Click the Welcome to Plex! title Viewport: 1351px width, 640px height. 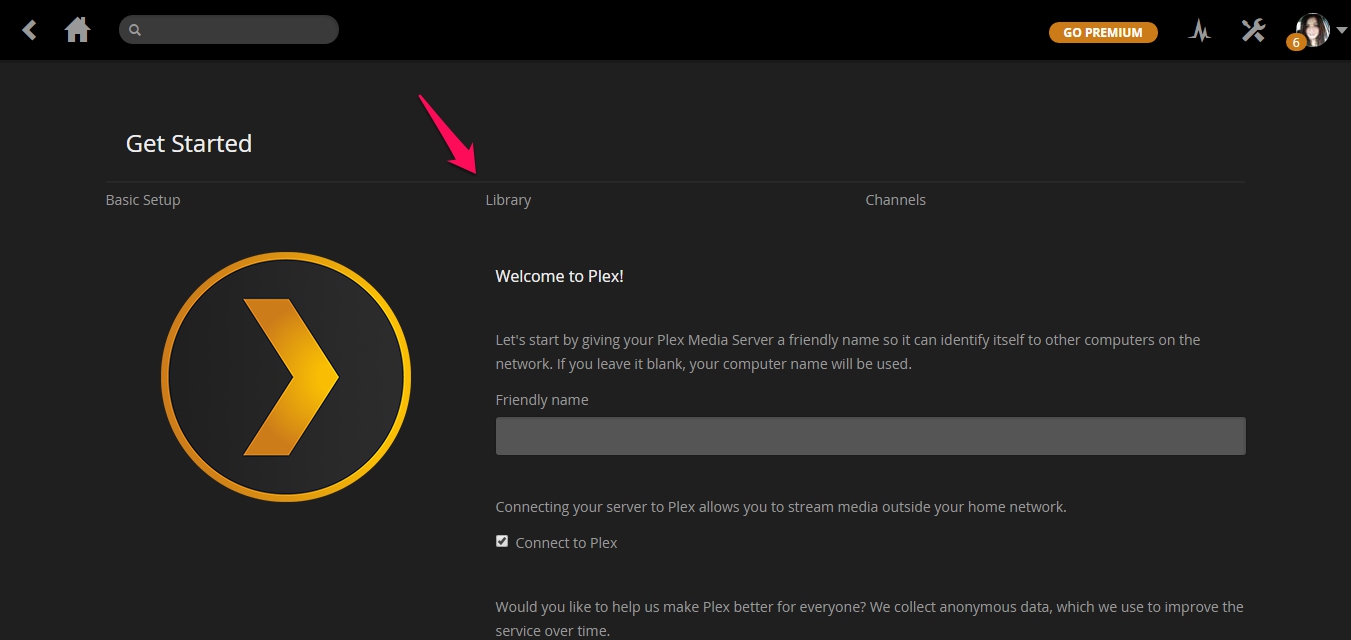coord(559,276)
